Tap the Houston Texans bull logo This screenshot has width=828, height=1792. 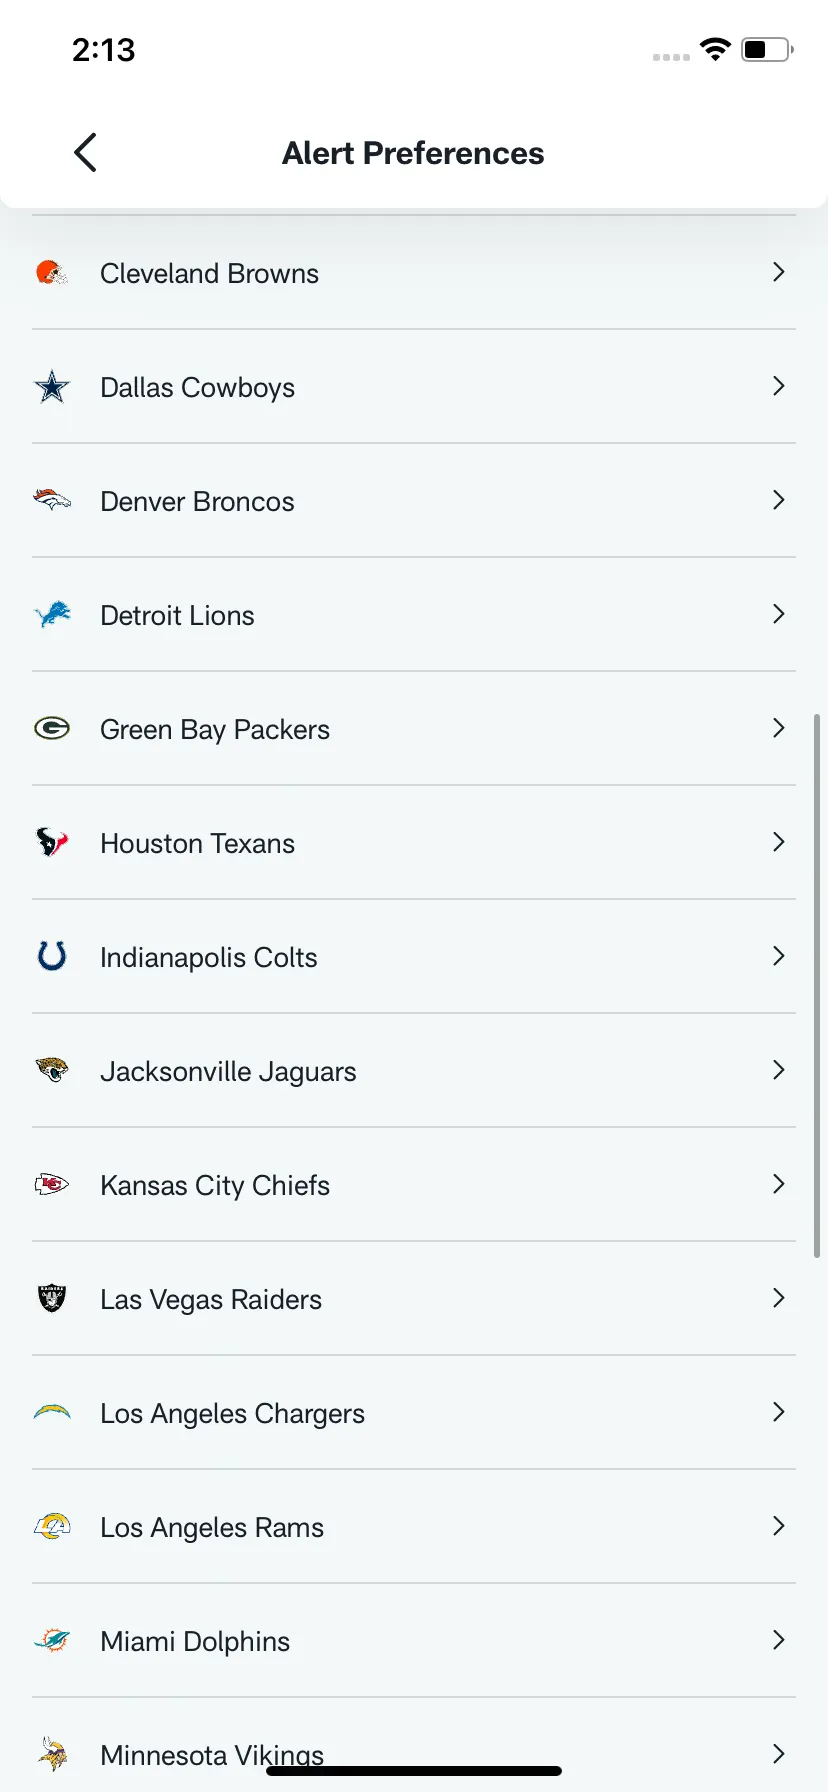coord(52,842)
